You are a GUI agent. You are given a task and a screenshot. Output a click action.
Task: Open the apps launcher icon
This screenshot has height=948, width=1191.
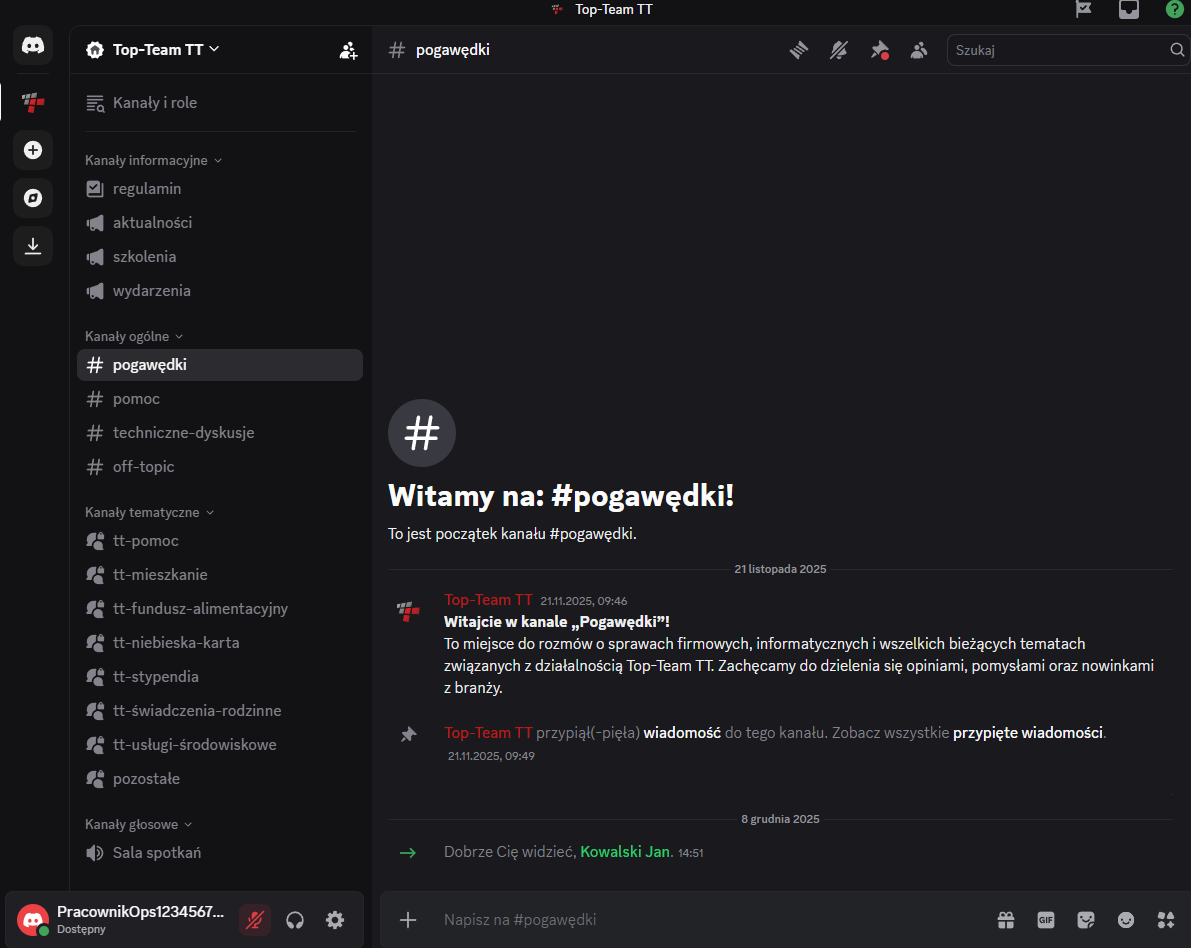pyautogui.click(x=1166, y=920)
